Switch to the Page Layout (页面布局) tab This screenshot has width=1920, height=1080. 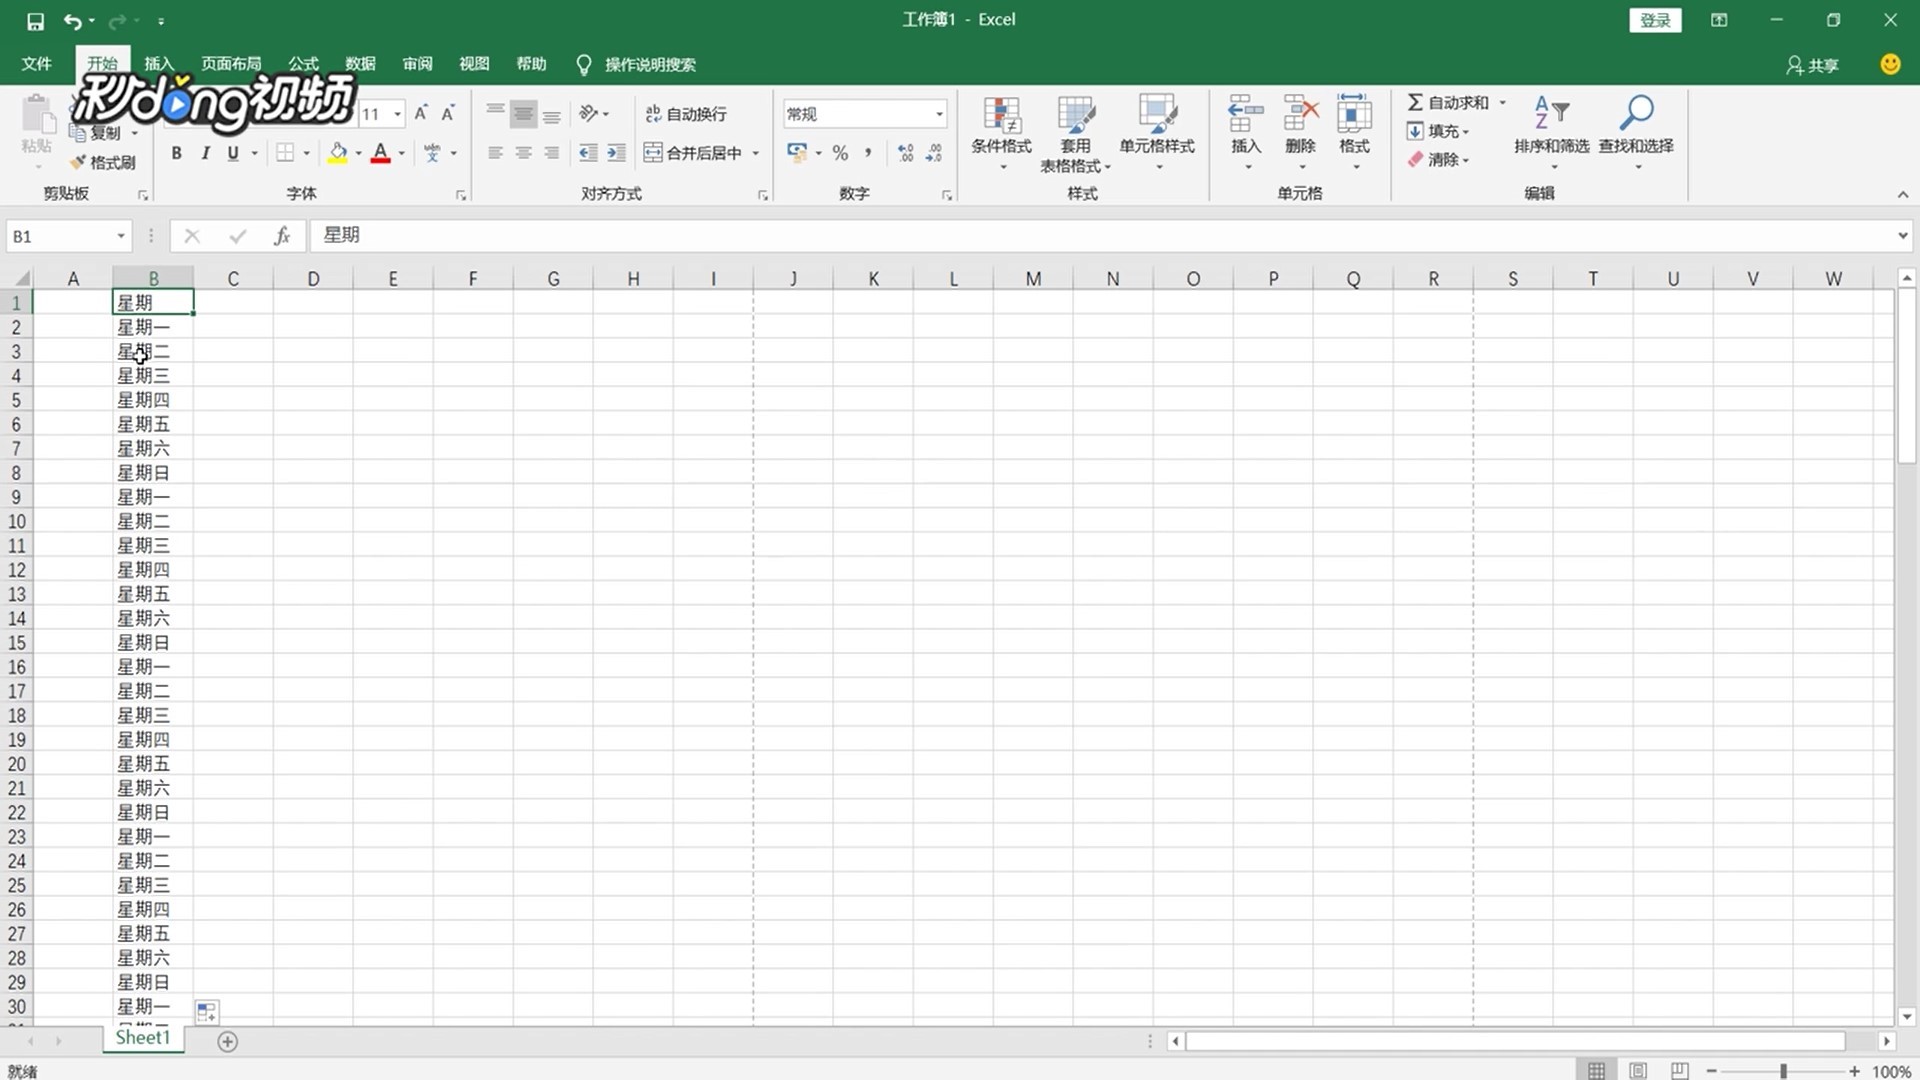tap(231, 64)
